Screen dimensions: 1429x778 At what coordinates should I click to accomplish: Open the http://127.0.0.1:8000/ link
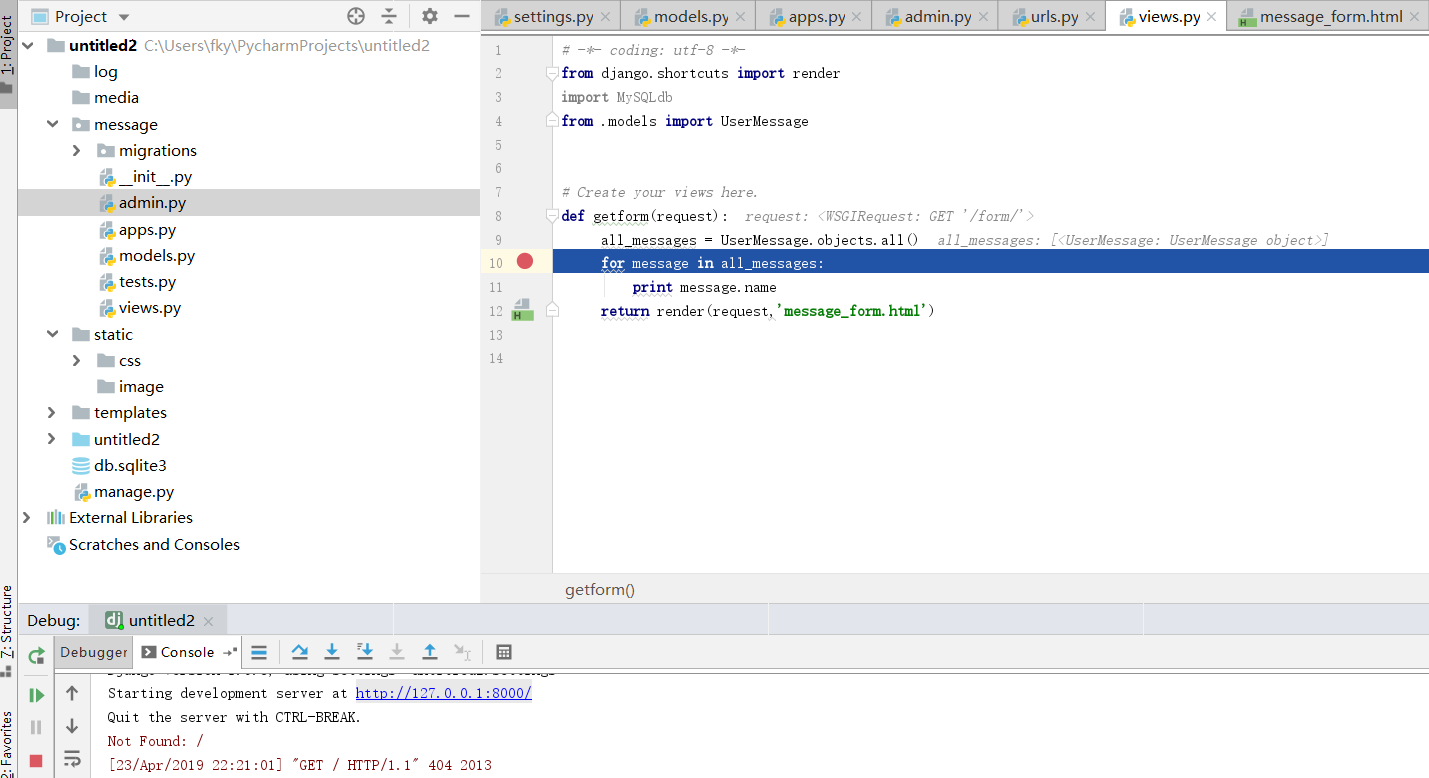coord(443,693)
